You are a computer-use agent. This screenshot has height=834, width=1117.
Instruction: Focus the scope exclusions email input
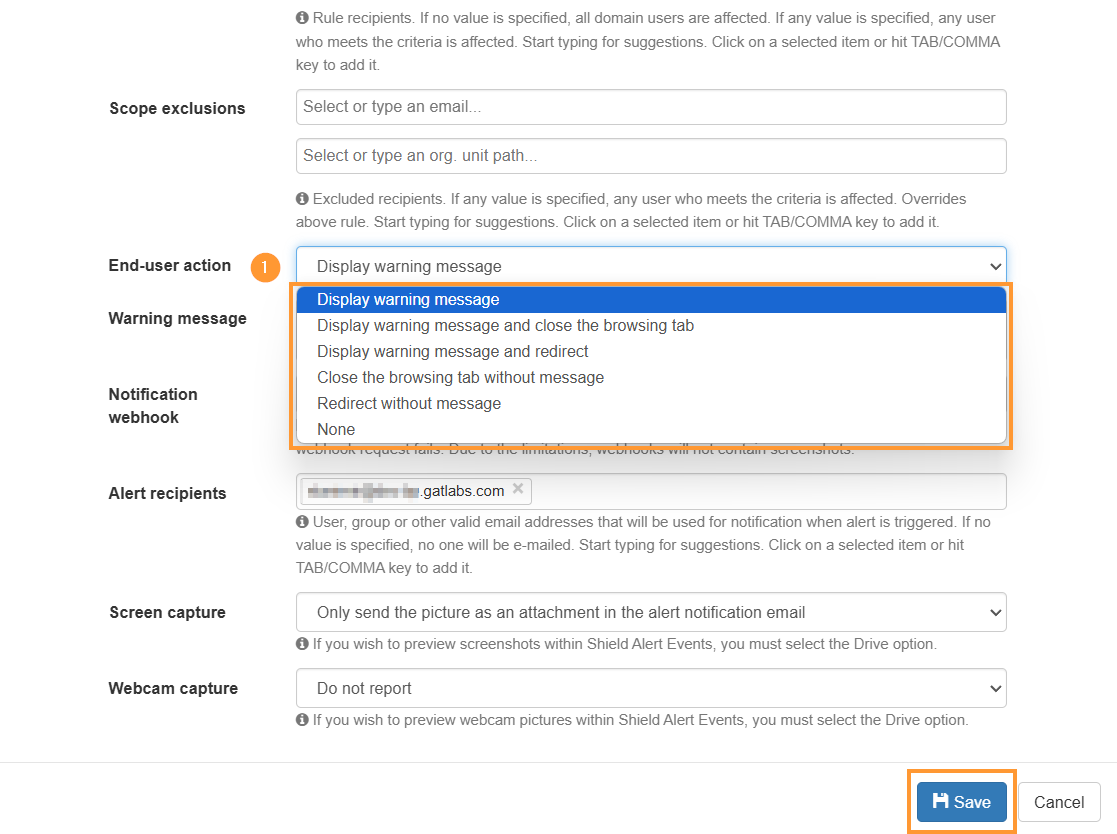(651, 107)
